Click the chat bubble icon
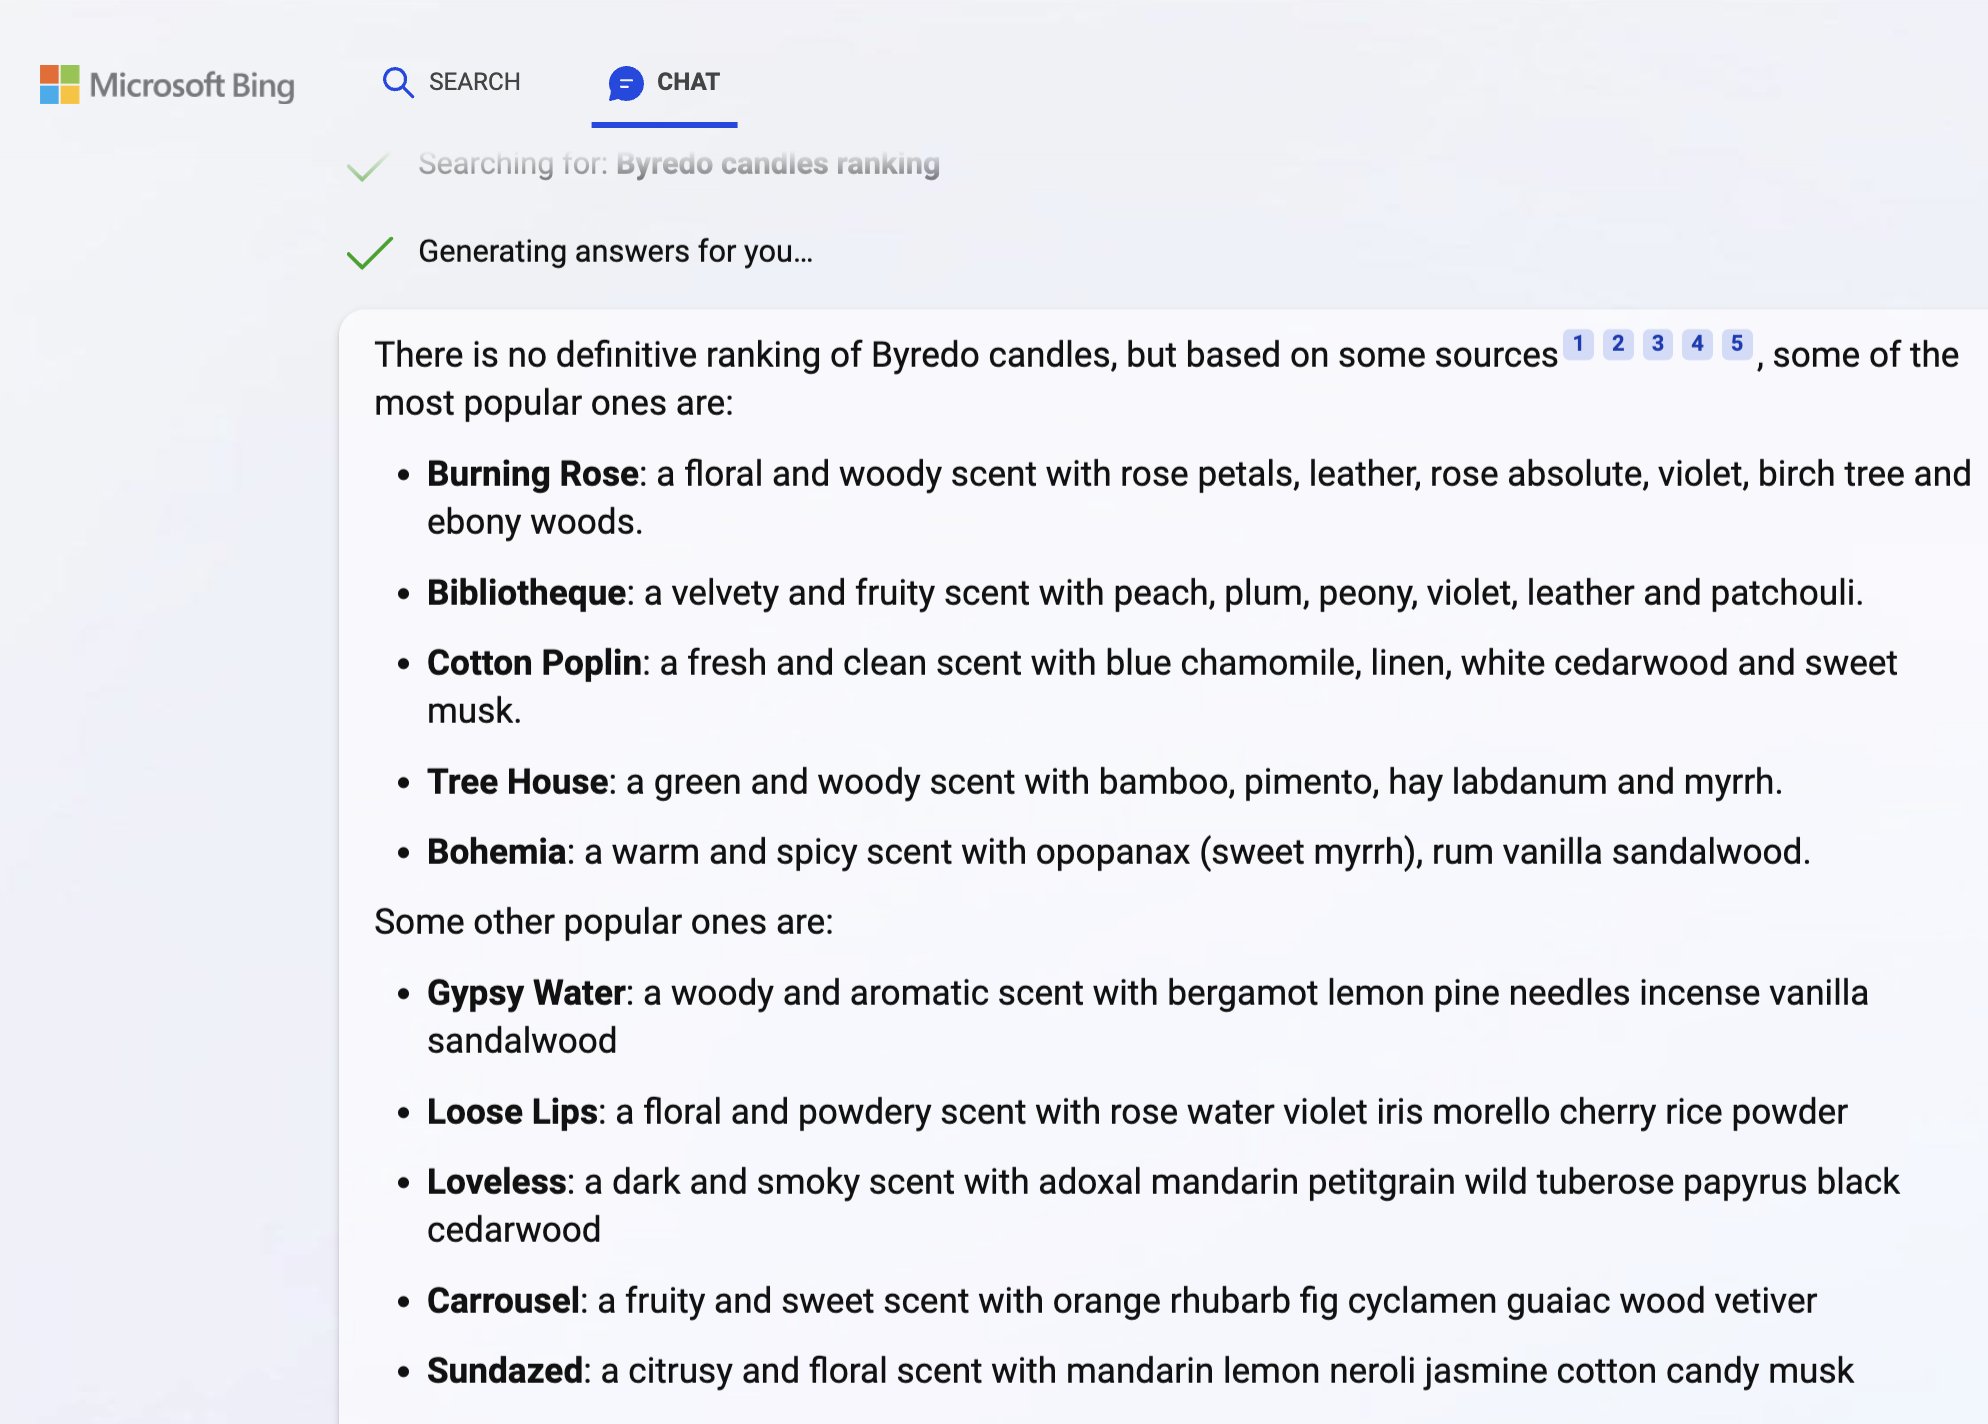The image size is (1988, 1424). pos(626,83)
